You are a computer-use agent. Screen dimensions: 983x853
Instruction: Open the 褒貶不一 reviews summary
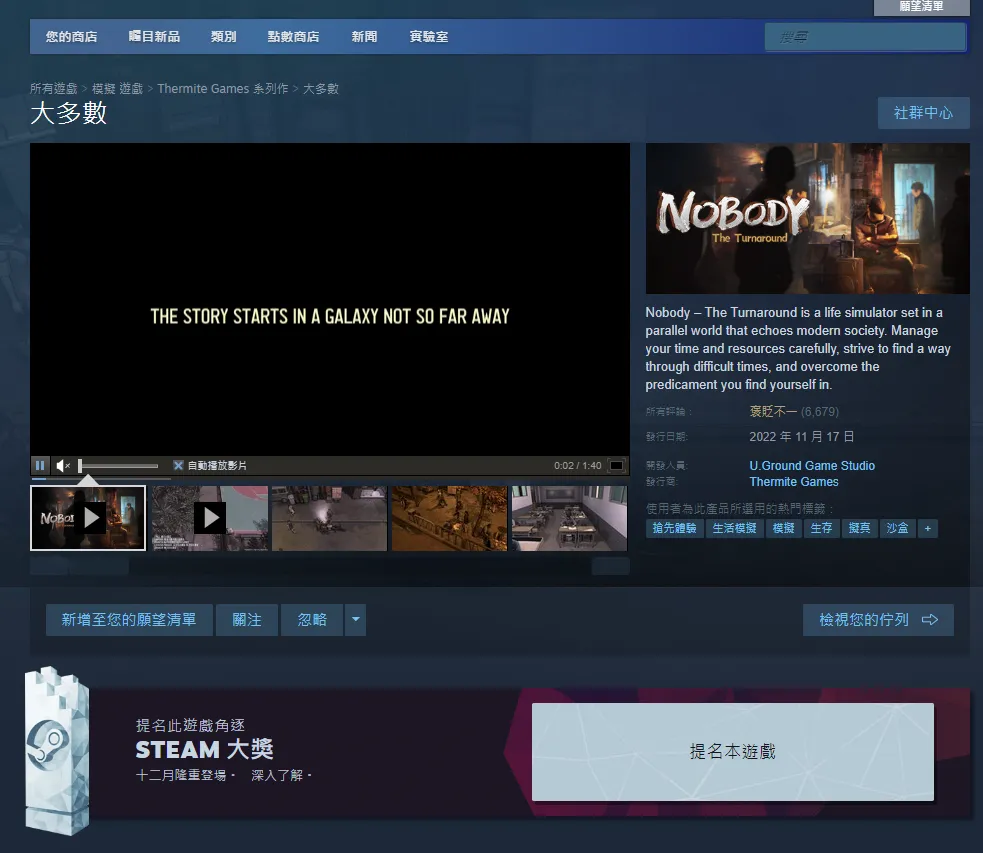click(773, 412)
